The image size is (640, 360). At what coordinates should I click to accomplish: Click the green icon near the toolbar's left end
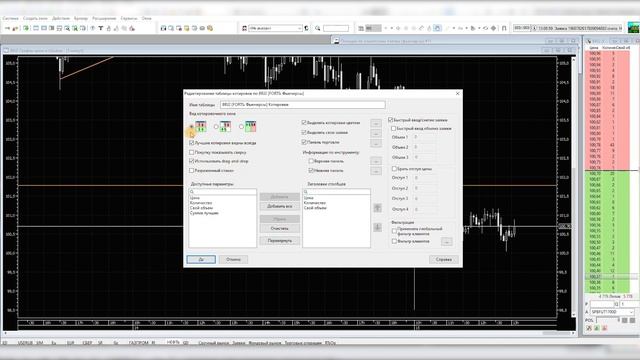26,28
